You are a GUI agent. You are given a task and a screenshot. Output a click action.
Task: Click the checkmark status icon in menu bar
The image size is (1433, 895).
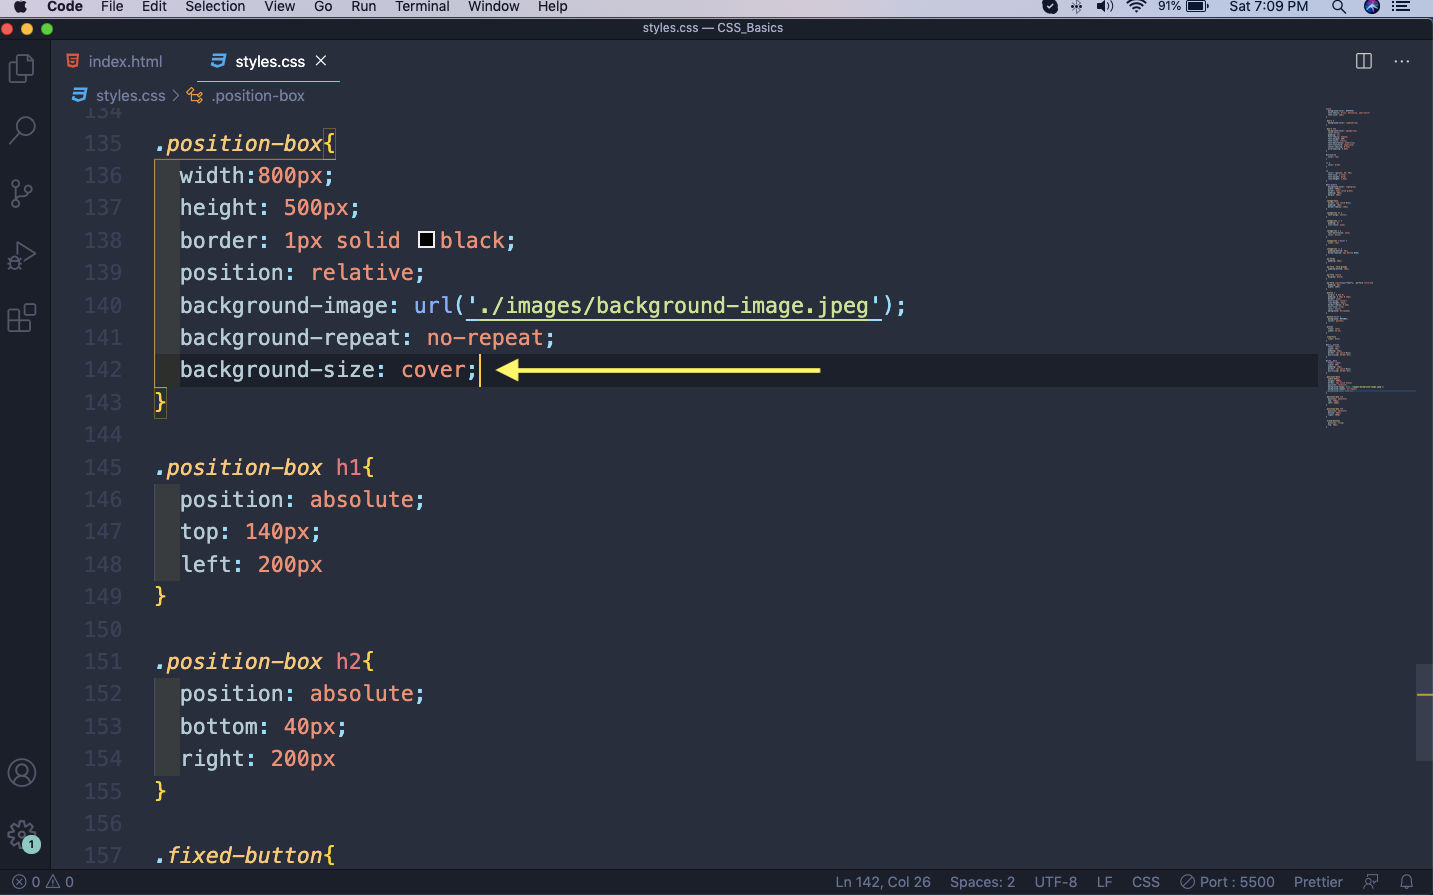coord(1050,6)
